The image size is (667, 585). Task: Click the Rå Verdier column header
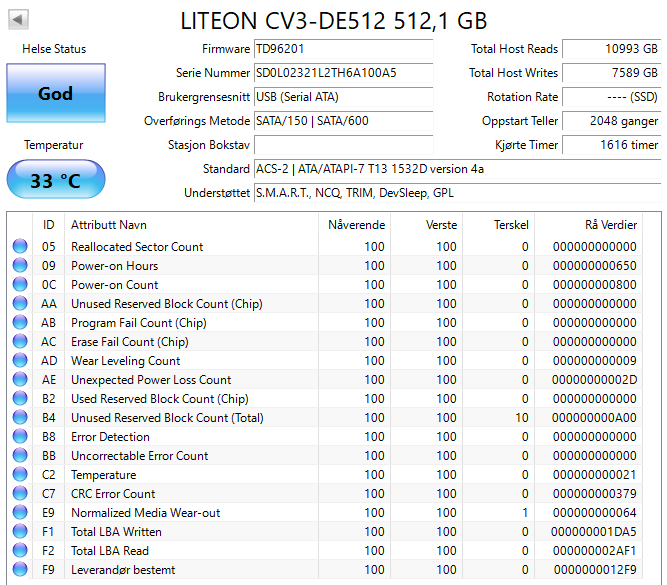(x=597, y=225)
